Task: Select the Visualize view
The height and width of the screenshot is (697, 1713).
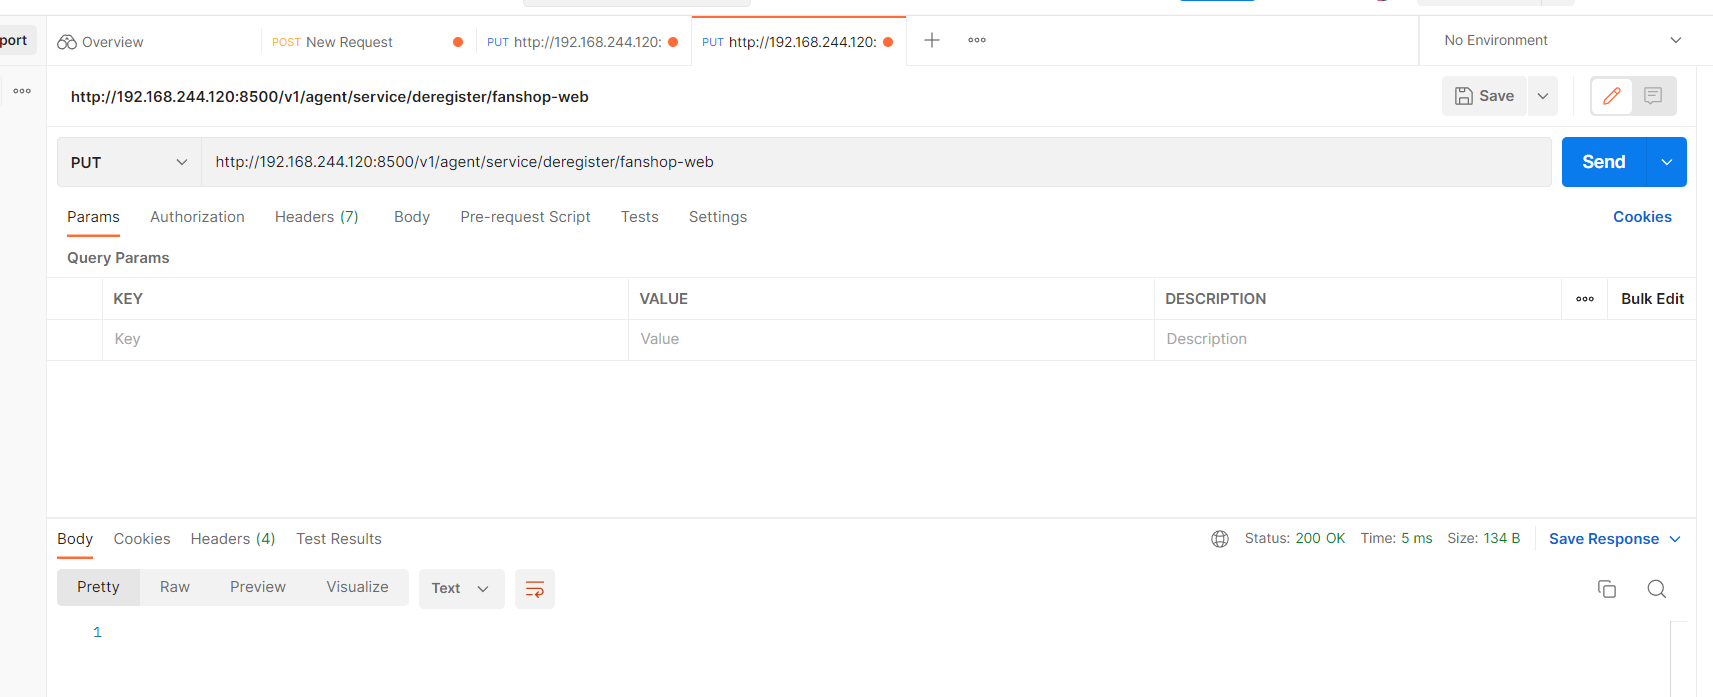Action: coord(357,587)
